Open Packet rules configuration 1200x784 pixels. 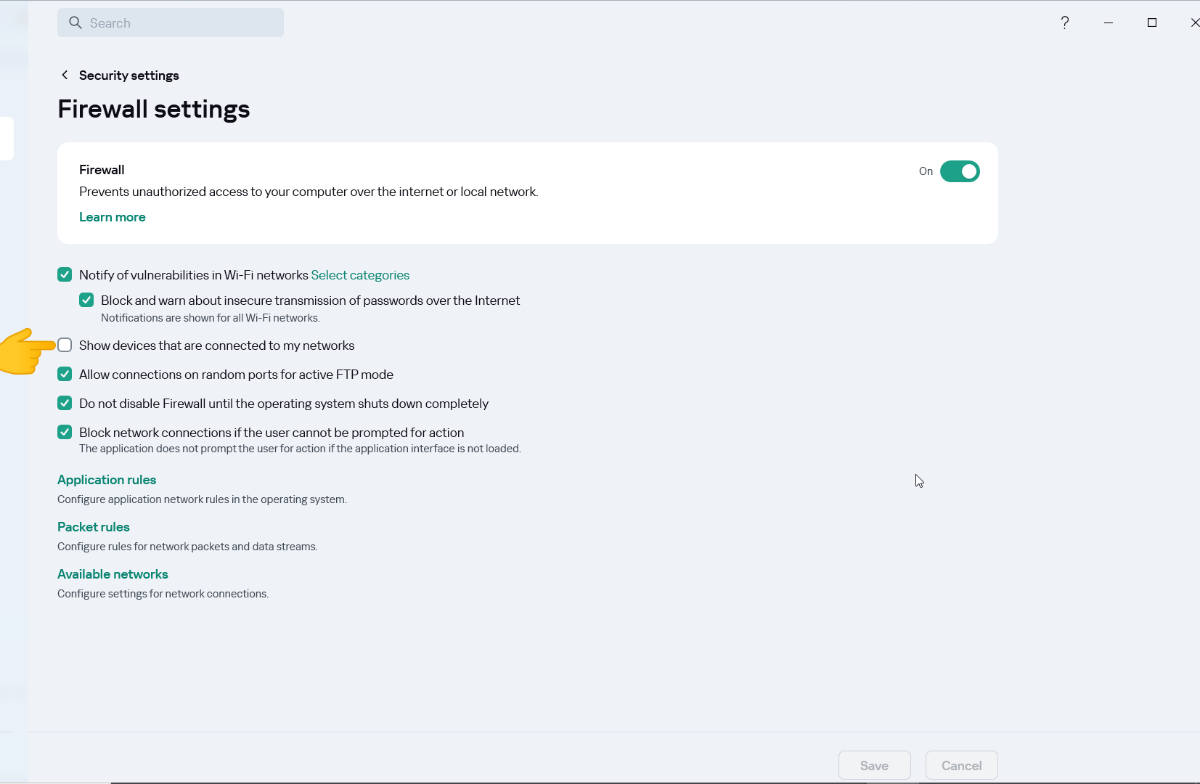94,527
